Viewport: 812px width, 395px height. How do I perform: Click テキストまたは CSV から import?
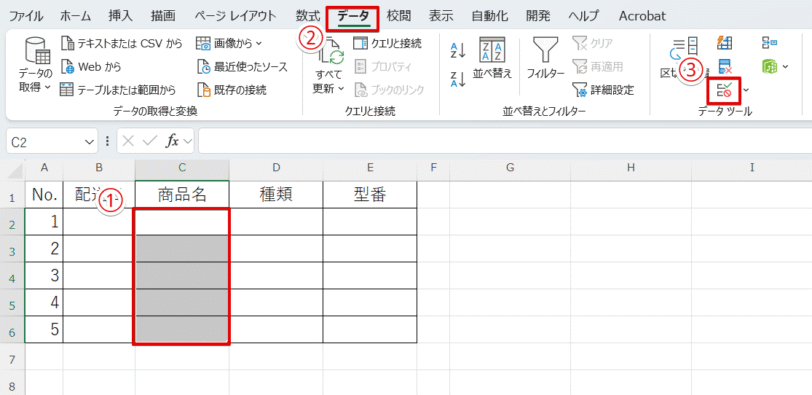[x=122, y=43]
